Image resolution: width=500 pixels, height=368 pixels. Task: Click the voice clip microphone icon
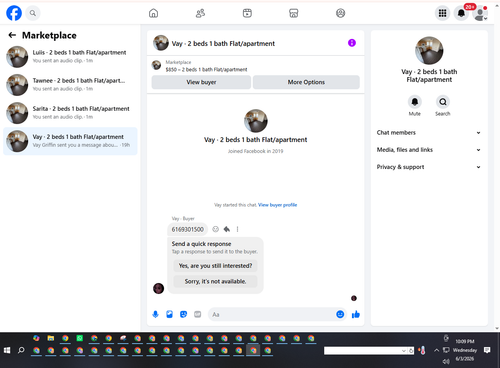point(155,314)
